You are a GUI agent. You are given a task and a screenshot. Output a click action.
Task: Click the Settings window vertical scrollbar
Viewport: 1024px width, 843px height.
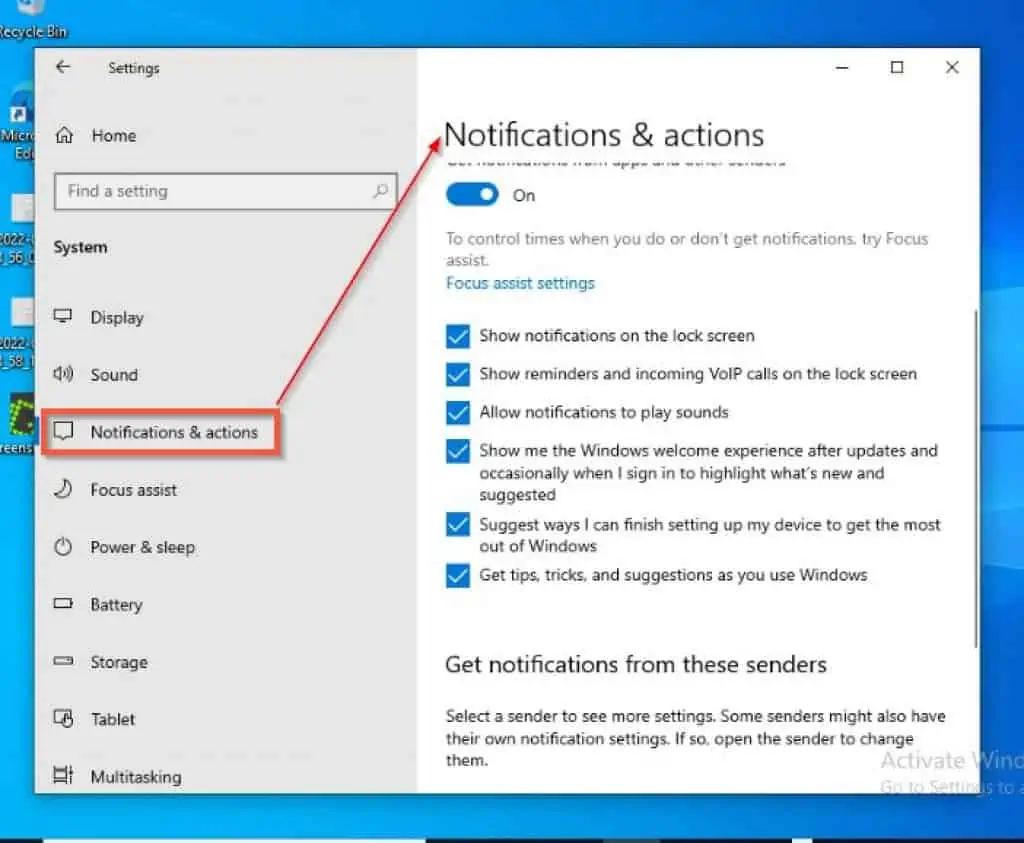coord(975,480)
